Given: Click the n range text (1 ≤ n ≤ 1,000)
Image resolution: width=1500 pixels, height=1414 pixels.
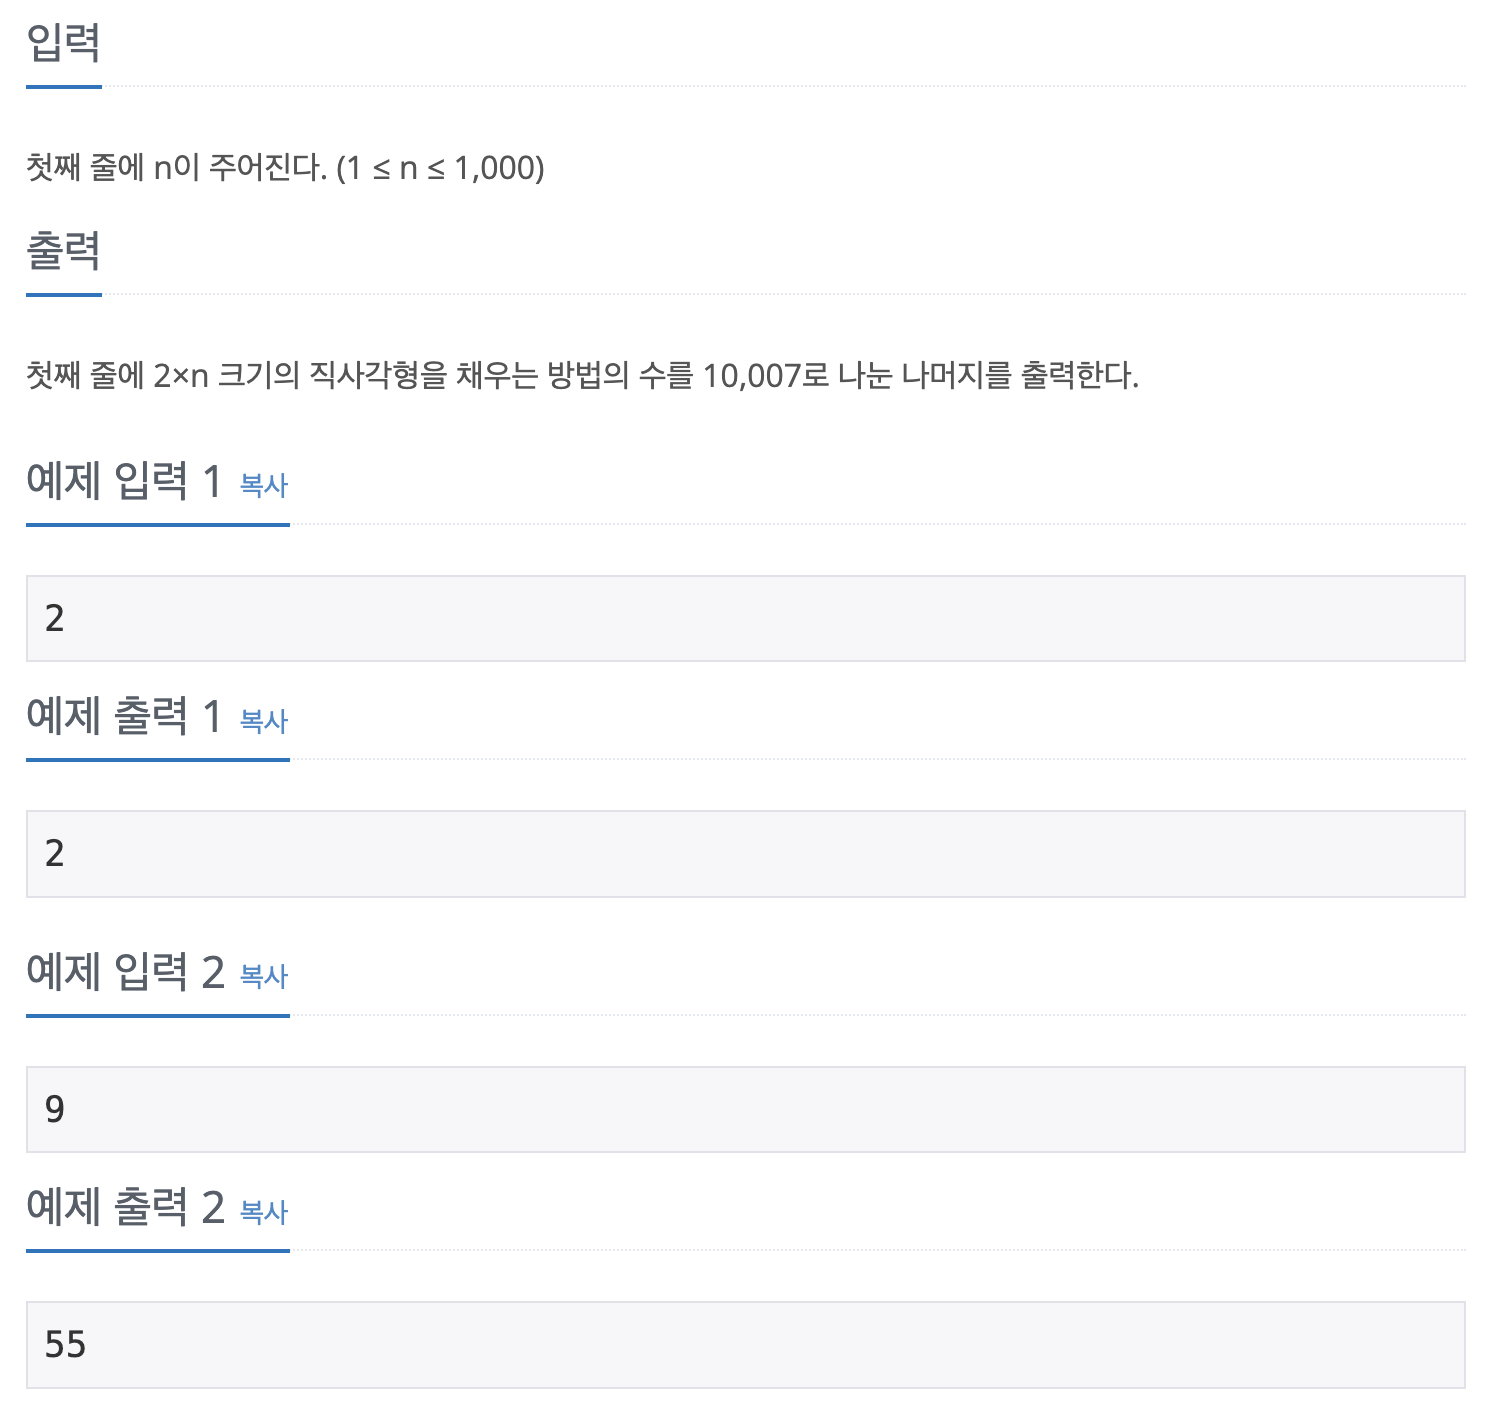Looking at the screenshot, I should [x=441, y=168].
